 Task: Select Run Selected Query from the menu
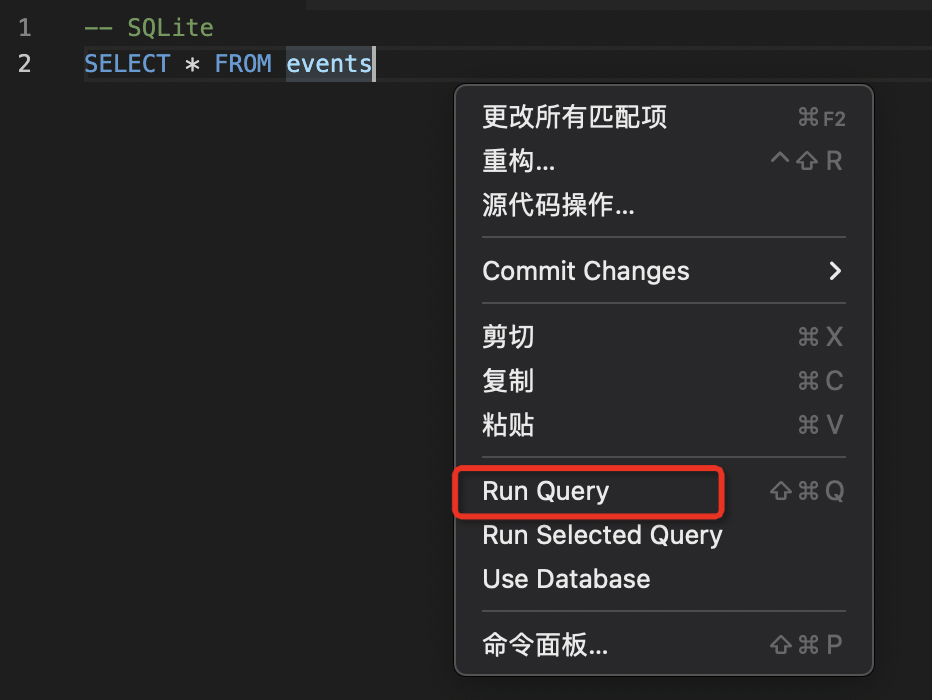click(601, 535)
